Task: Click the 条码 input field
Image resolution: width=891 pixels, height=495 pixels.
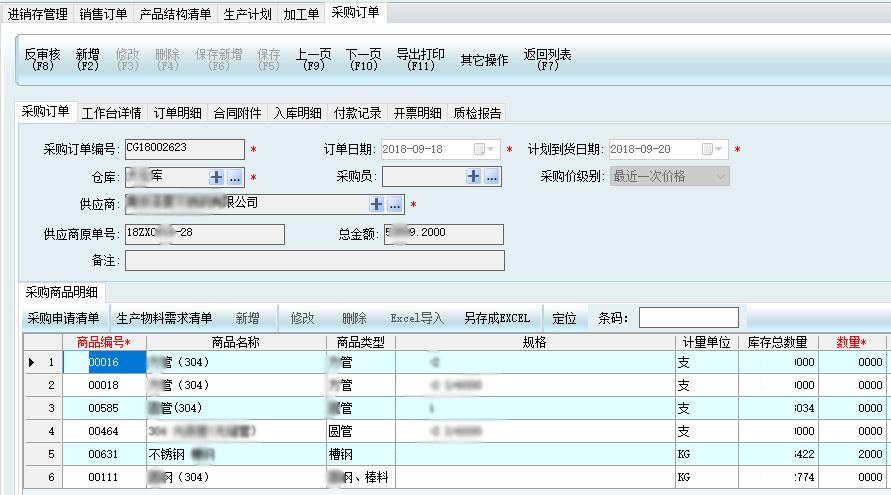Action: pyautogui.click(x=688, y=318)
